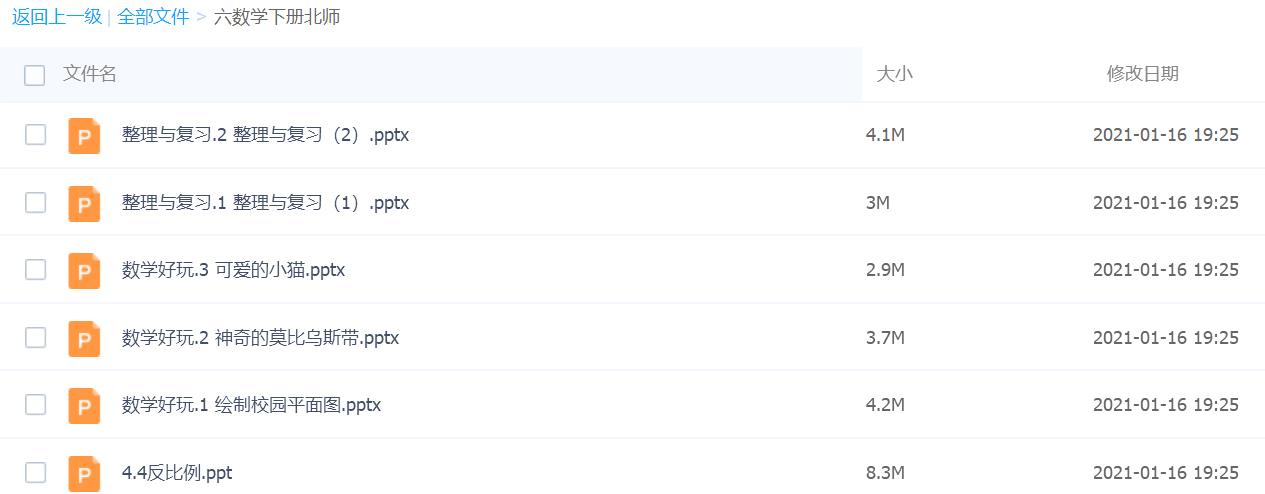Sort list by 大小 column header
1265x494 pixels.
click(x=894, y=74)
